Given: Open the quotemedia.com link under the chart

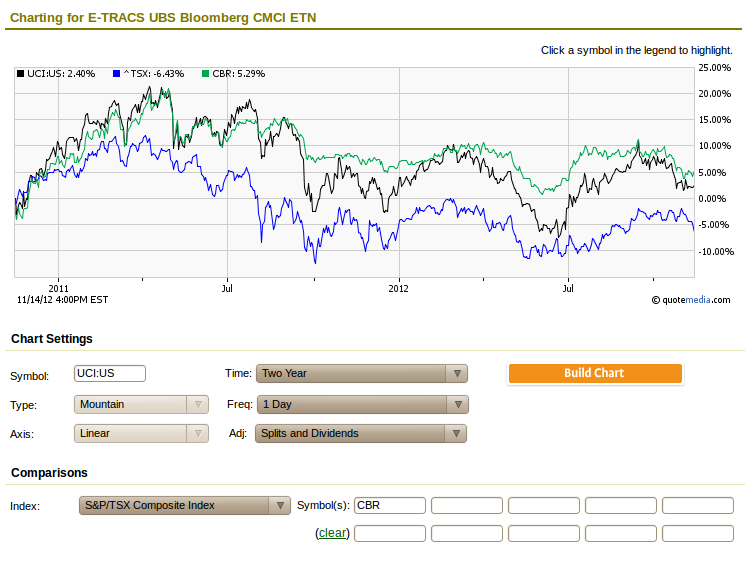Looking at the screenshot, I should pyautogui.click(x=695, y=300).
